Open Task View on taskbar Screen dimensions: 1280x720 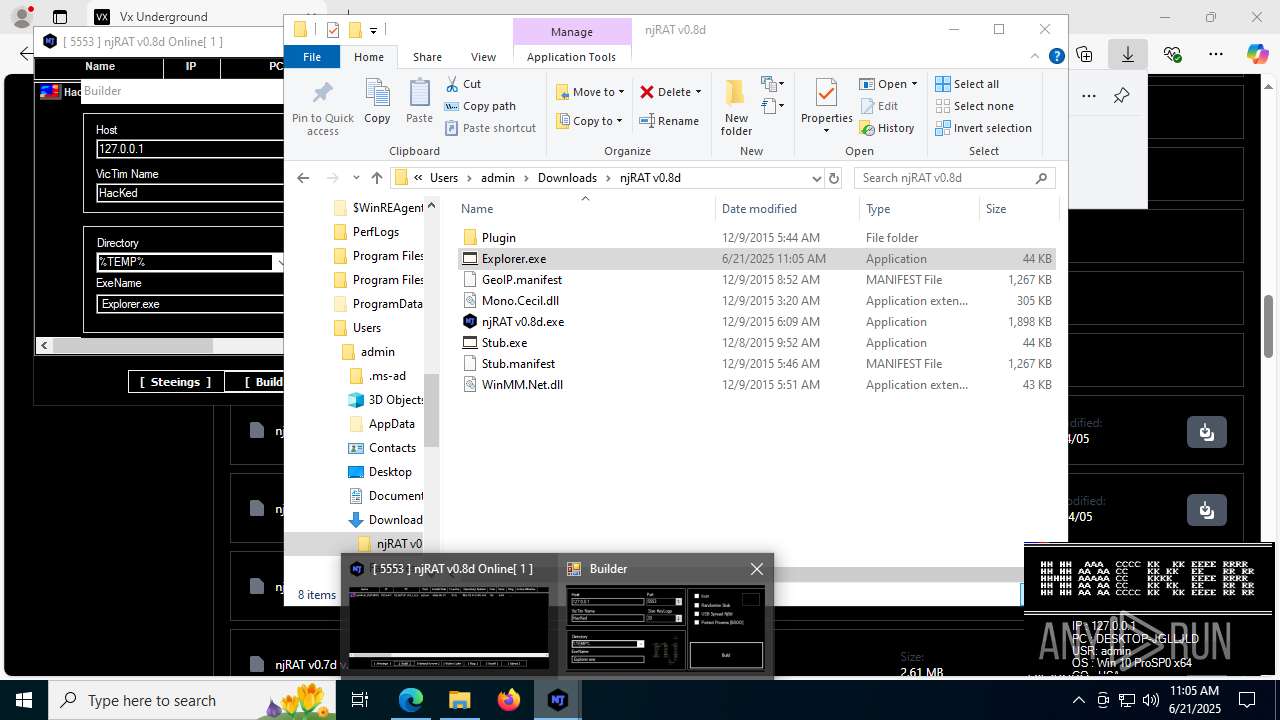[x=360, y=700]
